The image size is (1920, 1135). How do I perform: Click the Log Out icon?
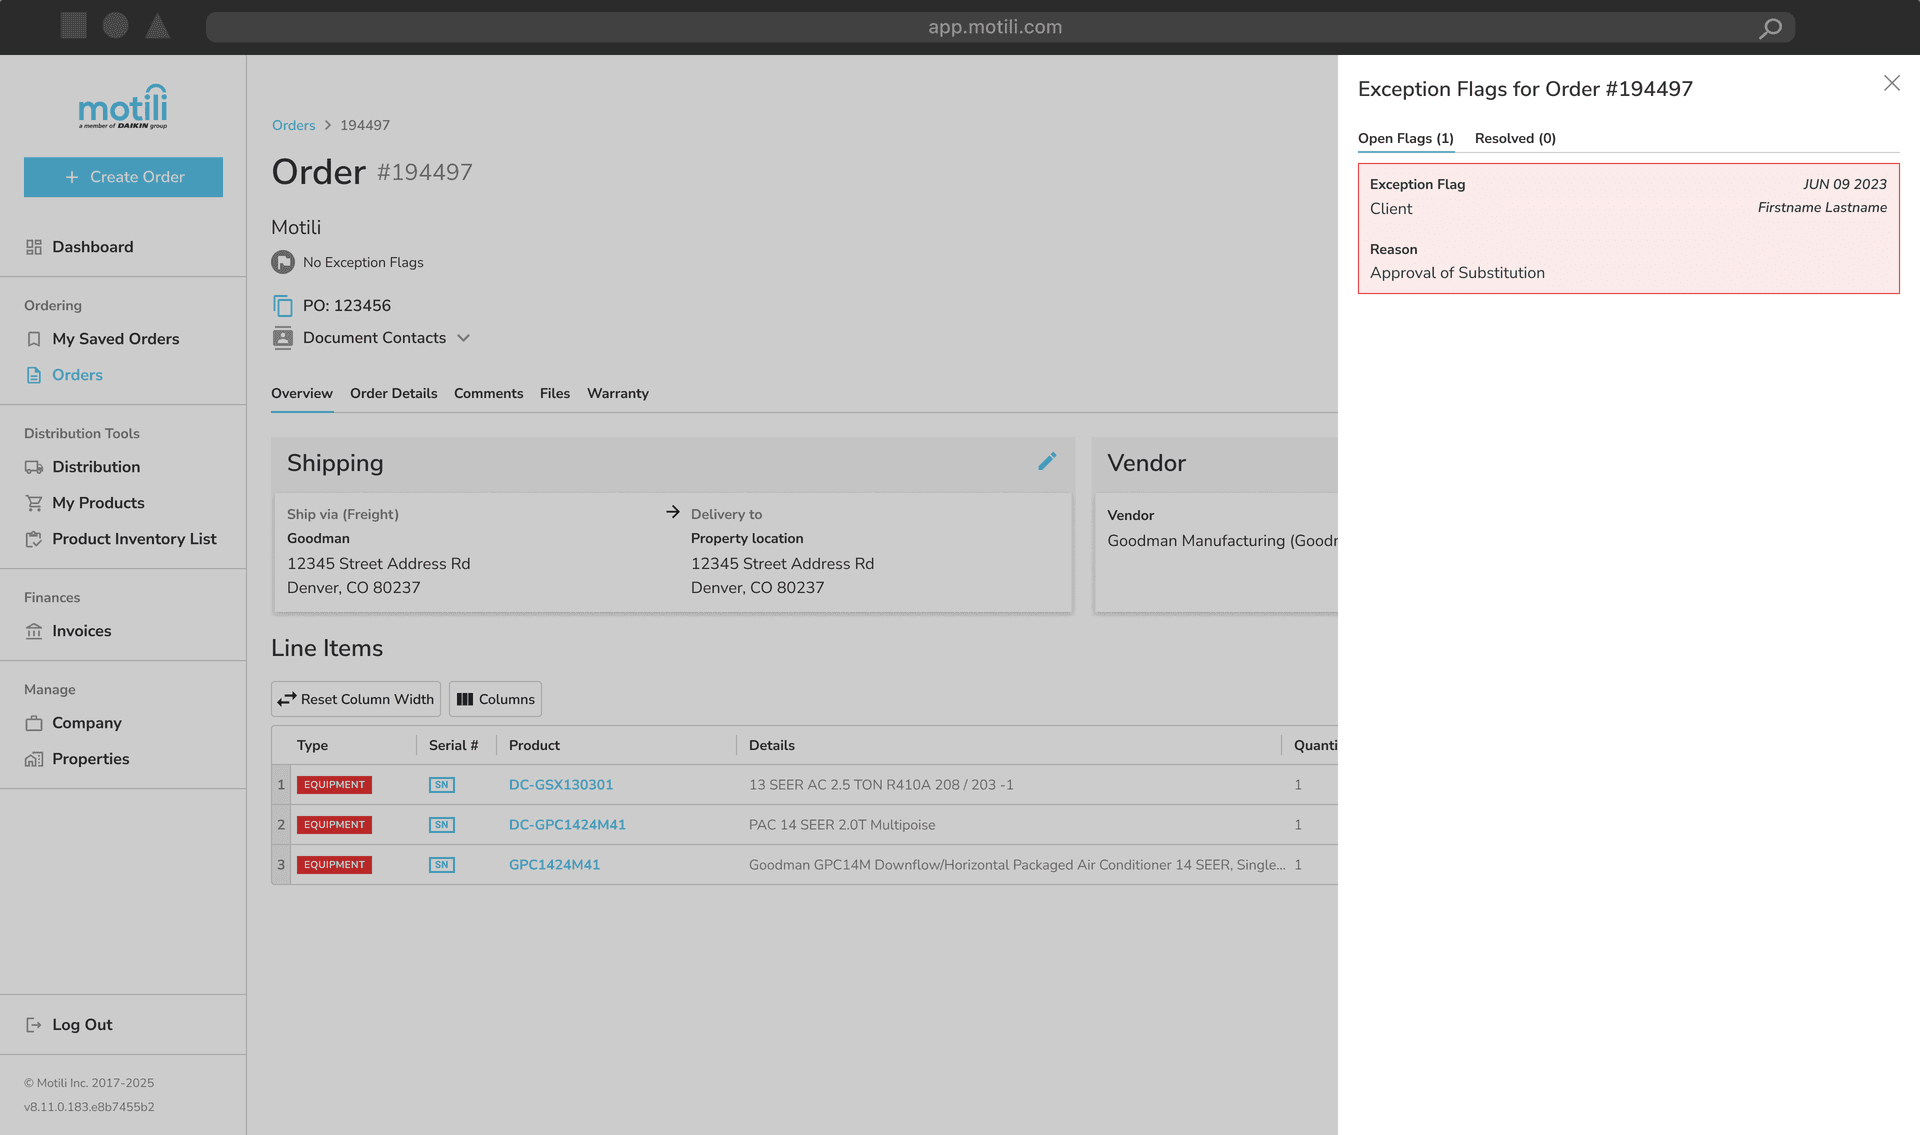coord(33,1024)
